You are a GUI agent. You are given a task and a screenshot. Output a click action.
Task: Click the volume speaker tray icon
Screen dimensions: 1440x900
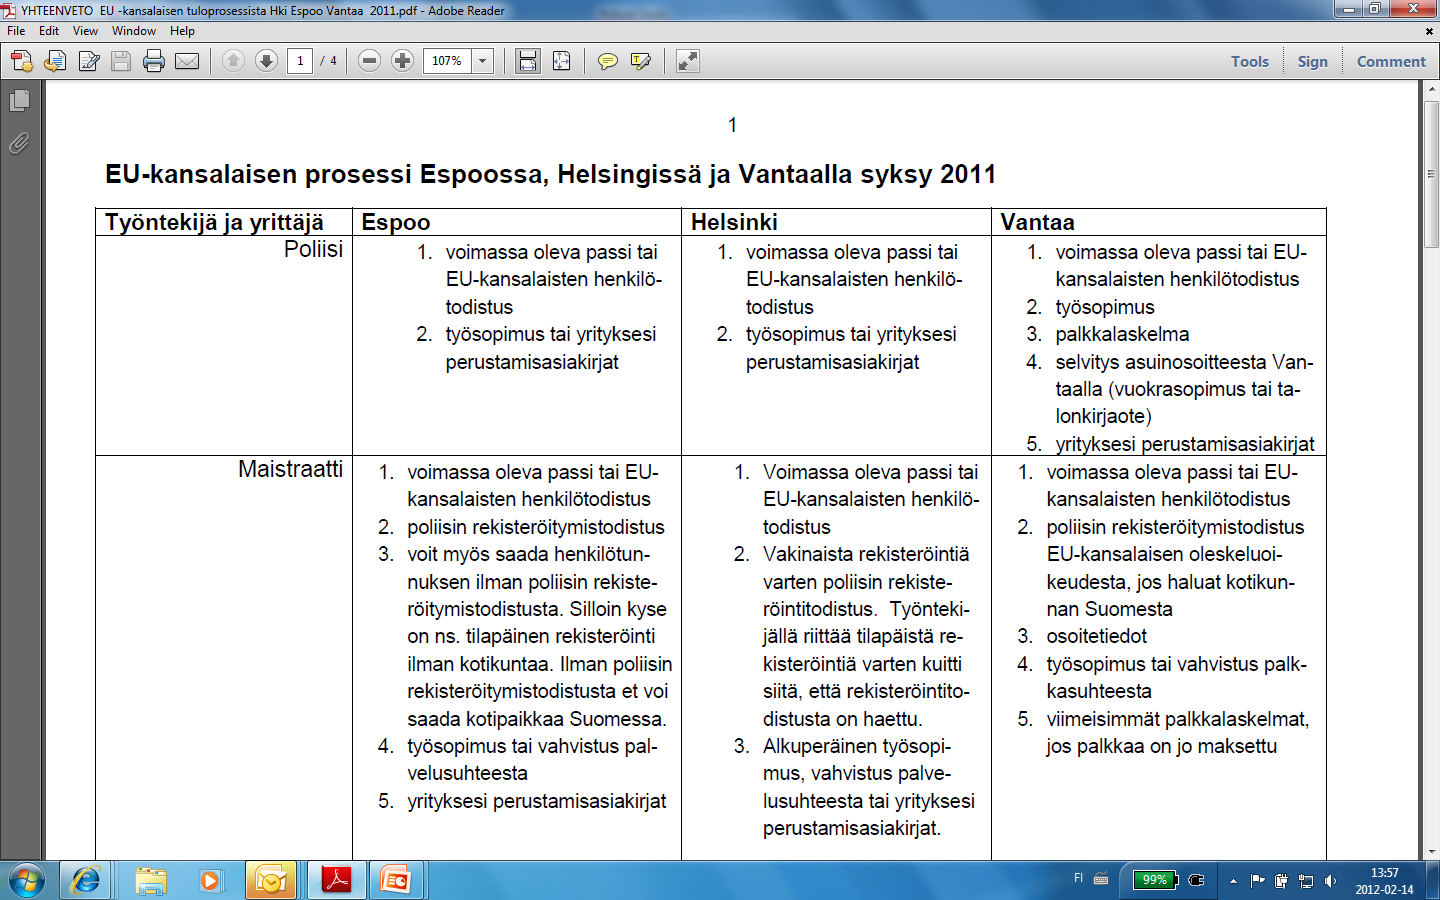(x=1330, y=881)
